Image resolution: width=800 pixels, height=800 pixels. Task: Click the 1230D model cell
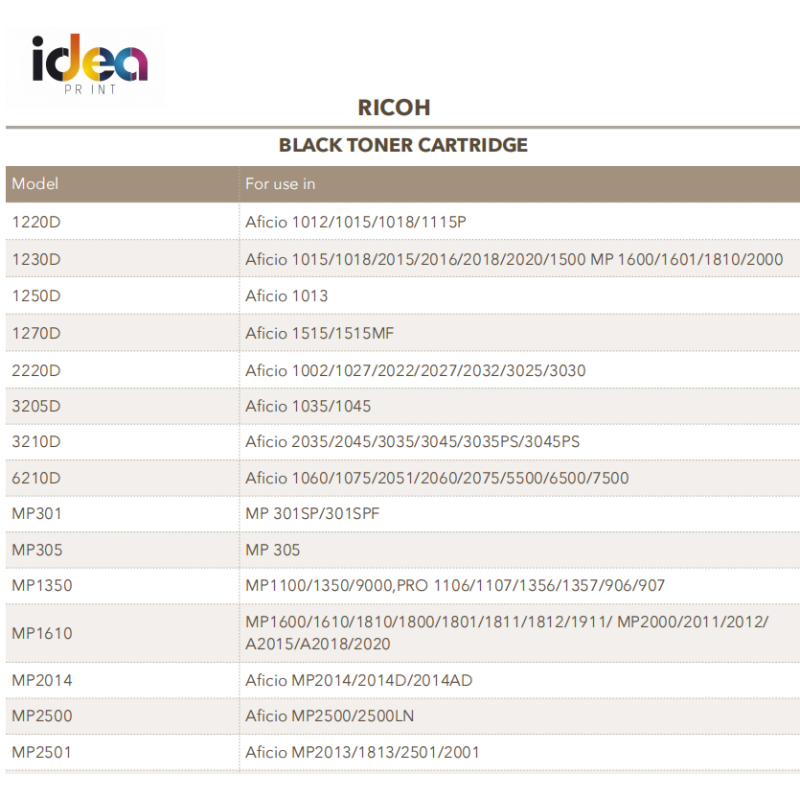(36, 259)
